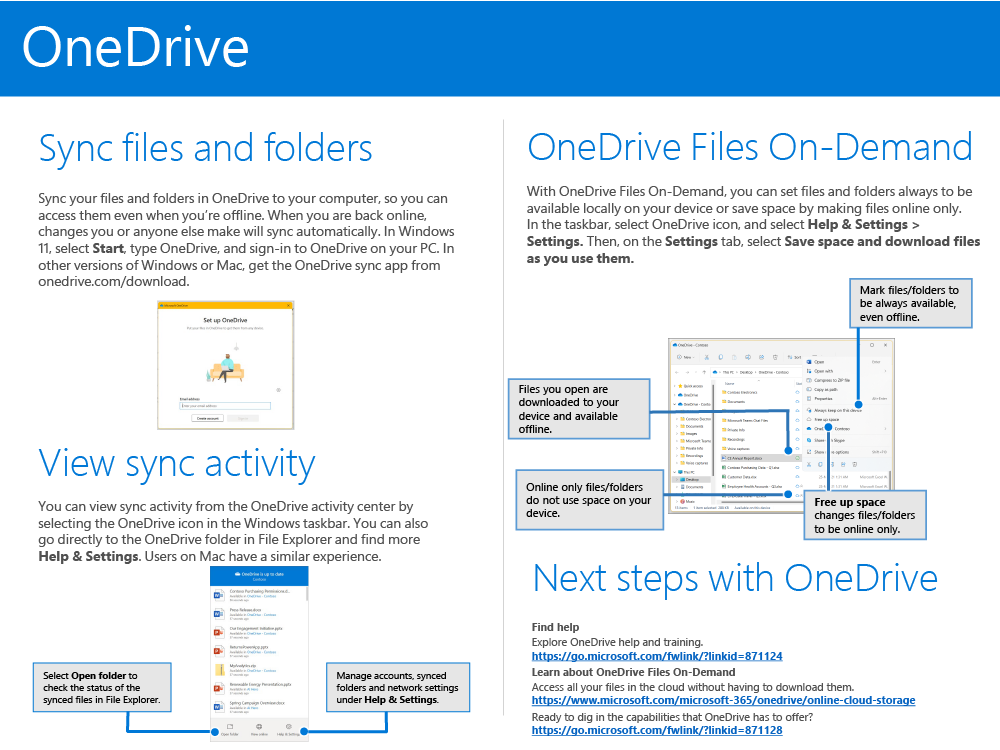Collapse the OneDrive - Contoso tree node
The height and width of the screenshot is (750, 1000).
(675, 404)
